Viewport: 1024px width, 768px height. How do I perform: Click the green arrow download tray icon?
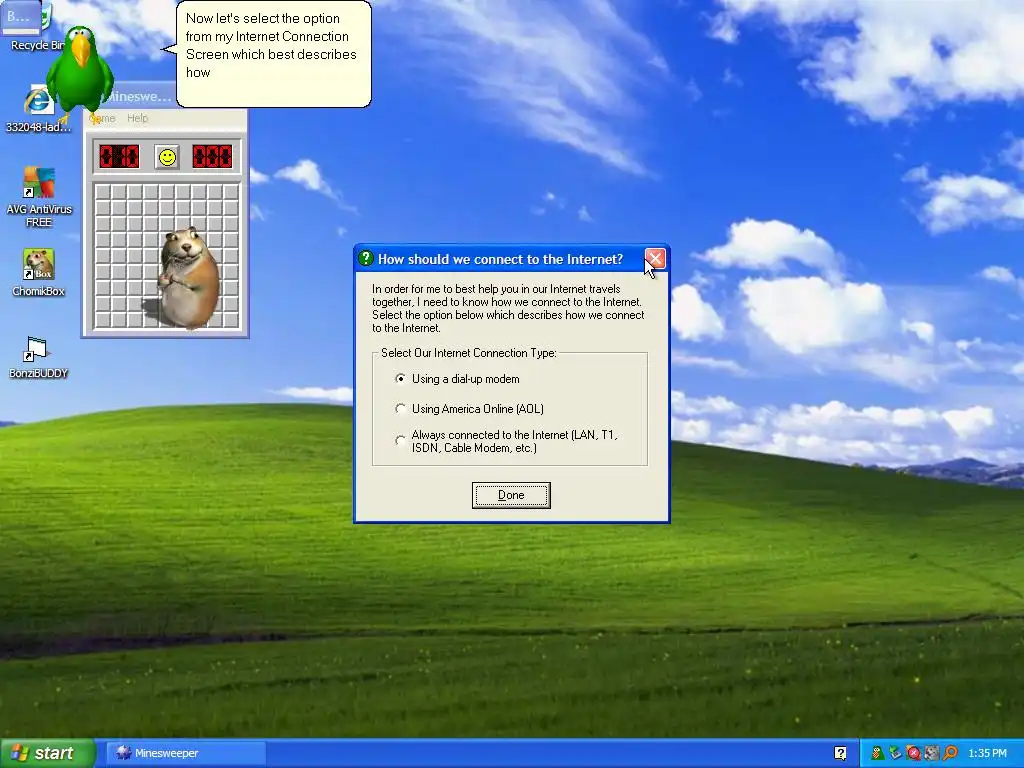click(x=895, y=753)
